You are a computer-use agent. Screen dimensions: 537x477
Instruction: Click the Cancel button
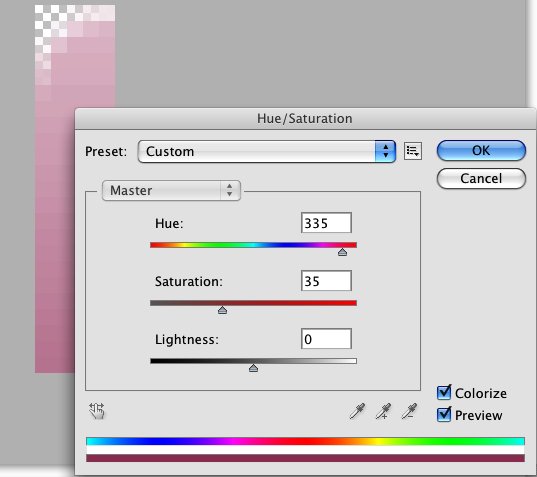tap(481, 178)
